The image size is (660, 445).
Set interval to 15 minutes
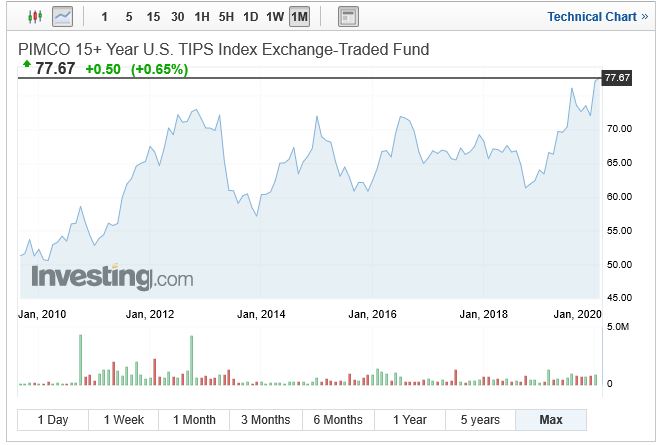click(x=153, y=17)
